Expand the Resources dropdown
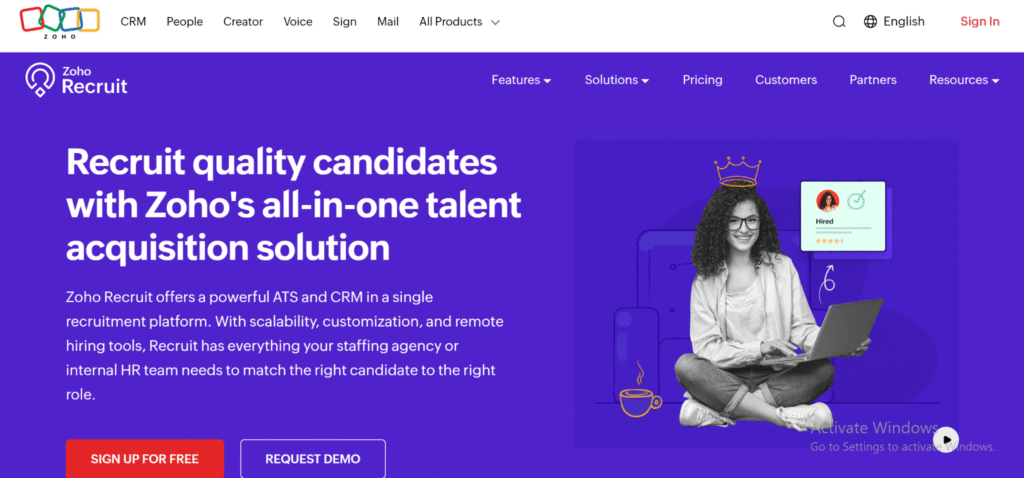The image size is (1024, 478). [x=963, y=80]
